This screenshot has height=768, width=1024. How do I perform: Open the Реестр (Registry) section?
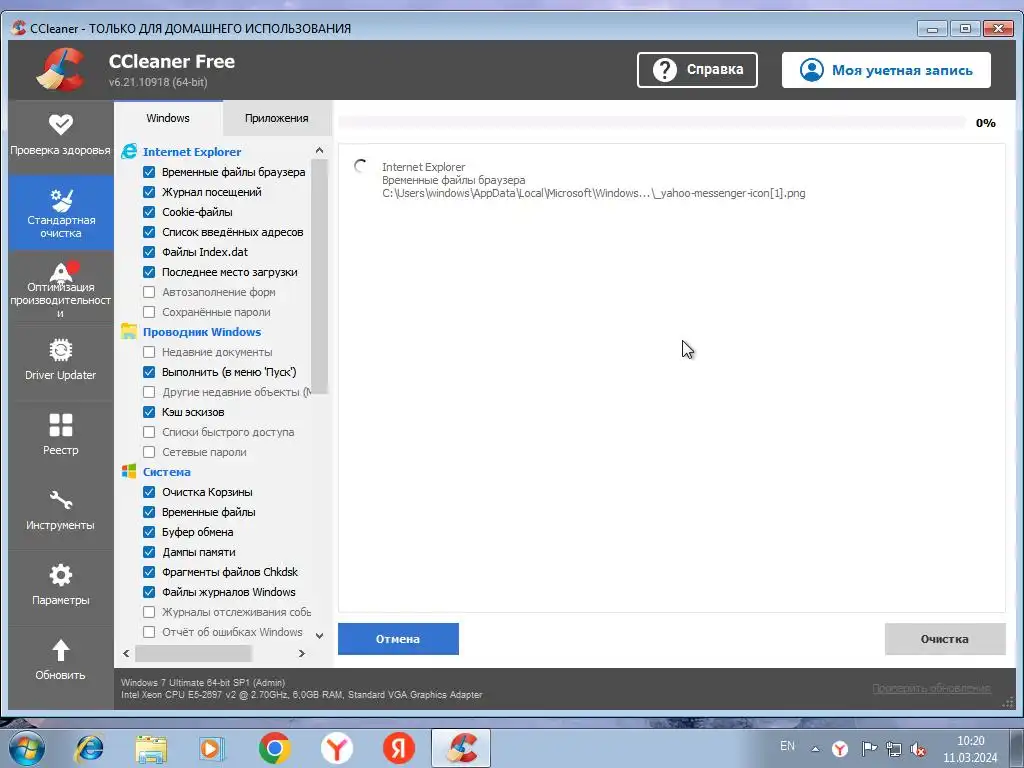tap(61, 438)
